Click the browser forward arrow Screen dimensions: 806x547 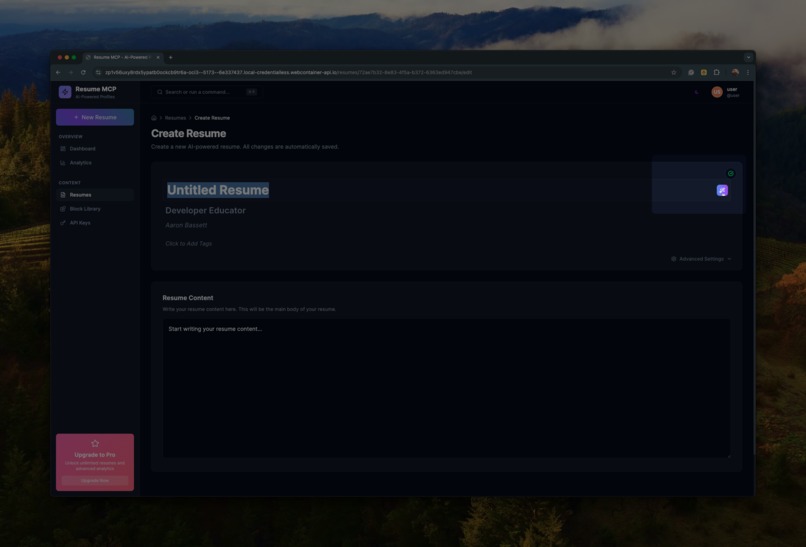click(71, 72)
